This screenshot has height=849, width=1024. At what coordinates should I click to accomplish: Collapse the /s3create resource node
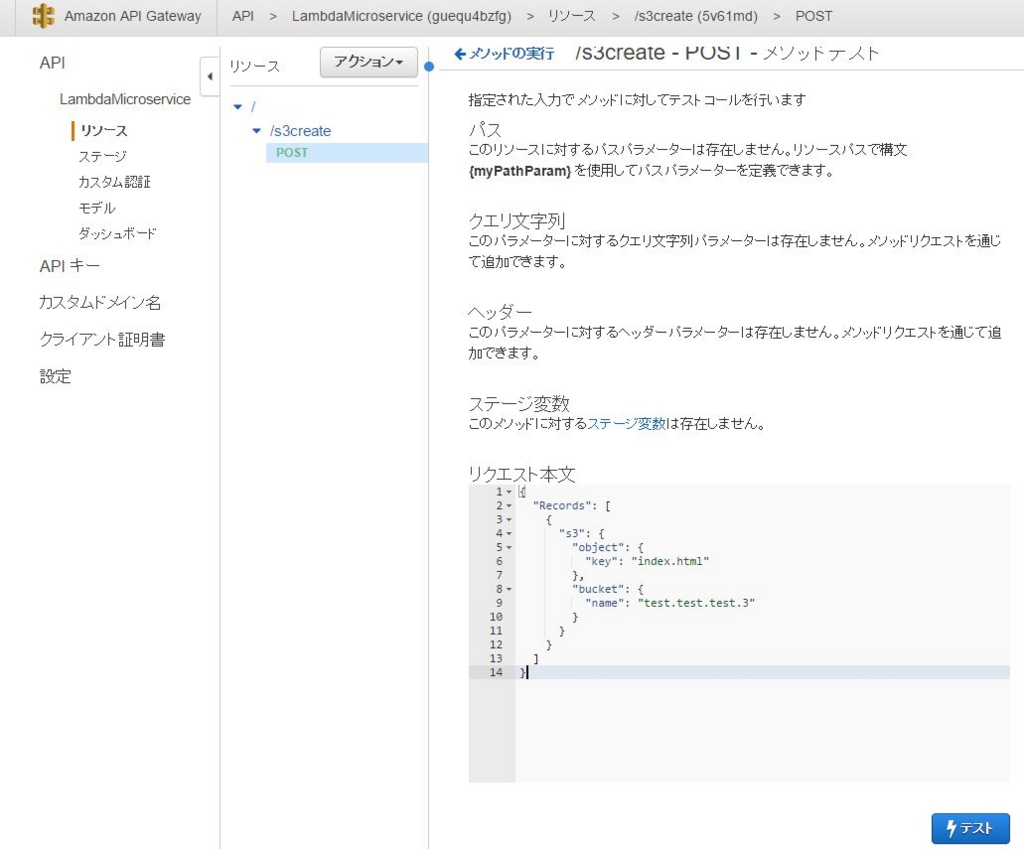pyautogui.click(x=257, y=129)
